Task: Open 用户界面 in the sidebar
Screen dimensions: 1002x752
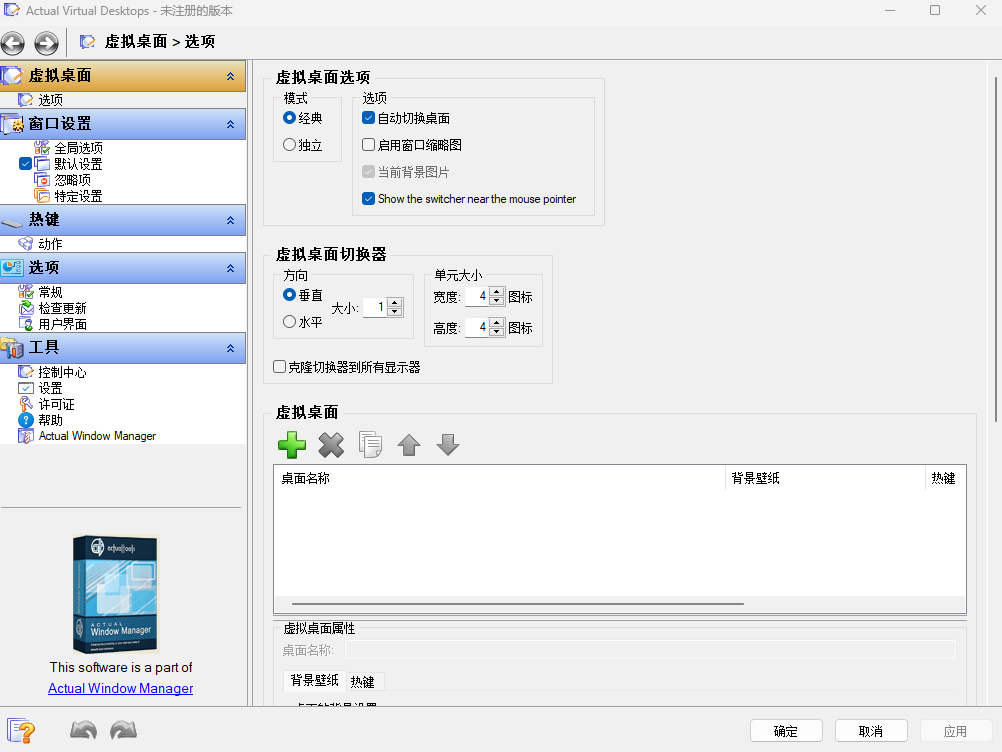Action: click(62, 324)
